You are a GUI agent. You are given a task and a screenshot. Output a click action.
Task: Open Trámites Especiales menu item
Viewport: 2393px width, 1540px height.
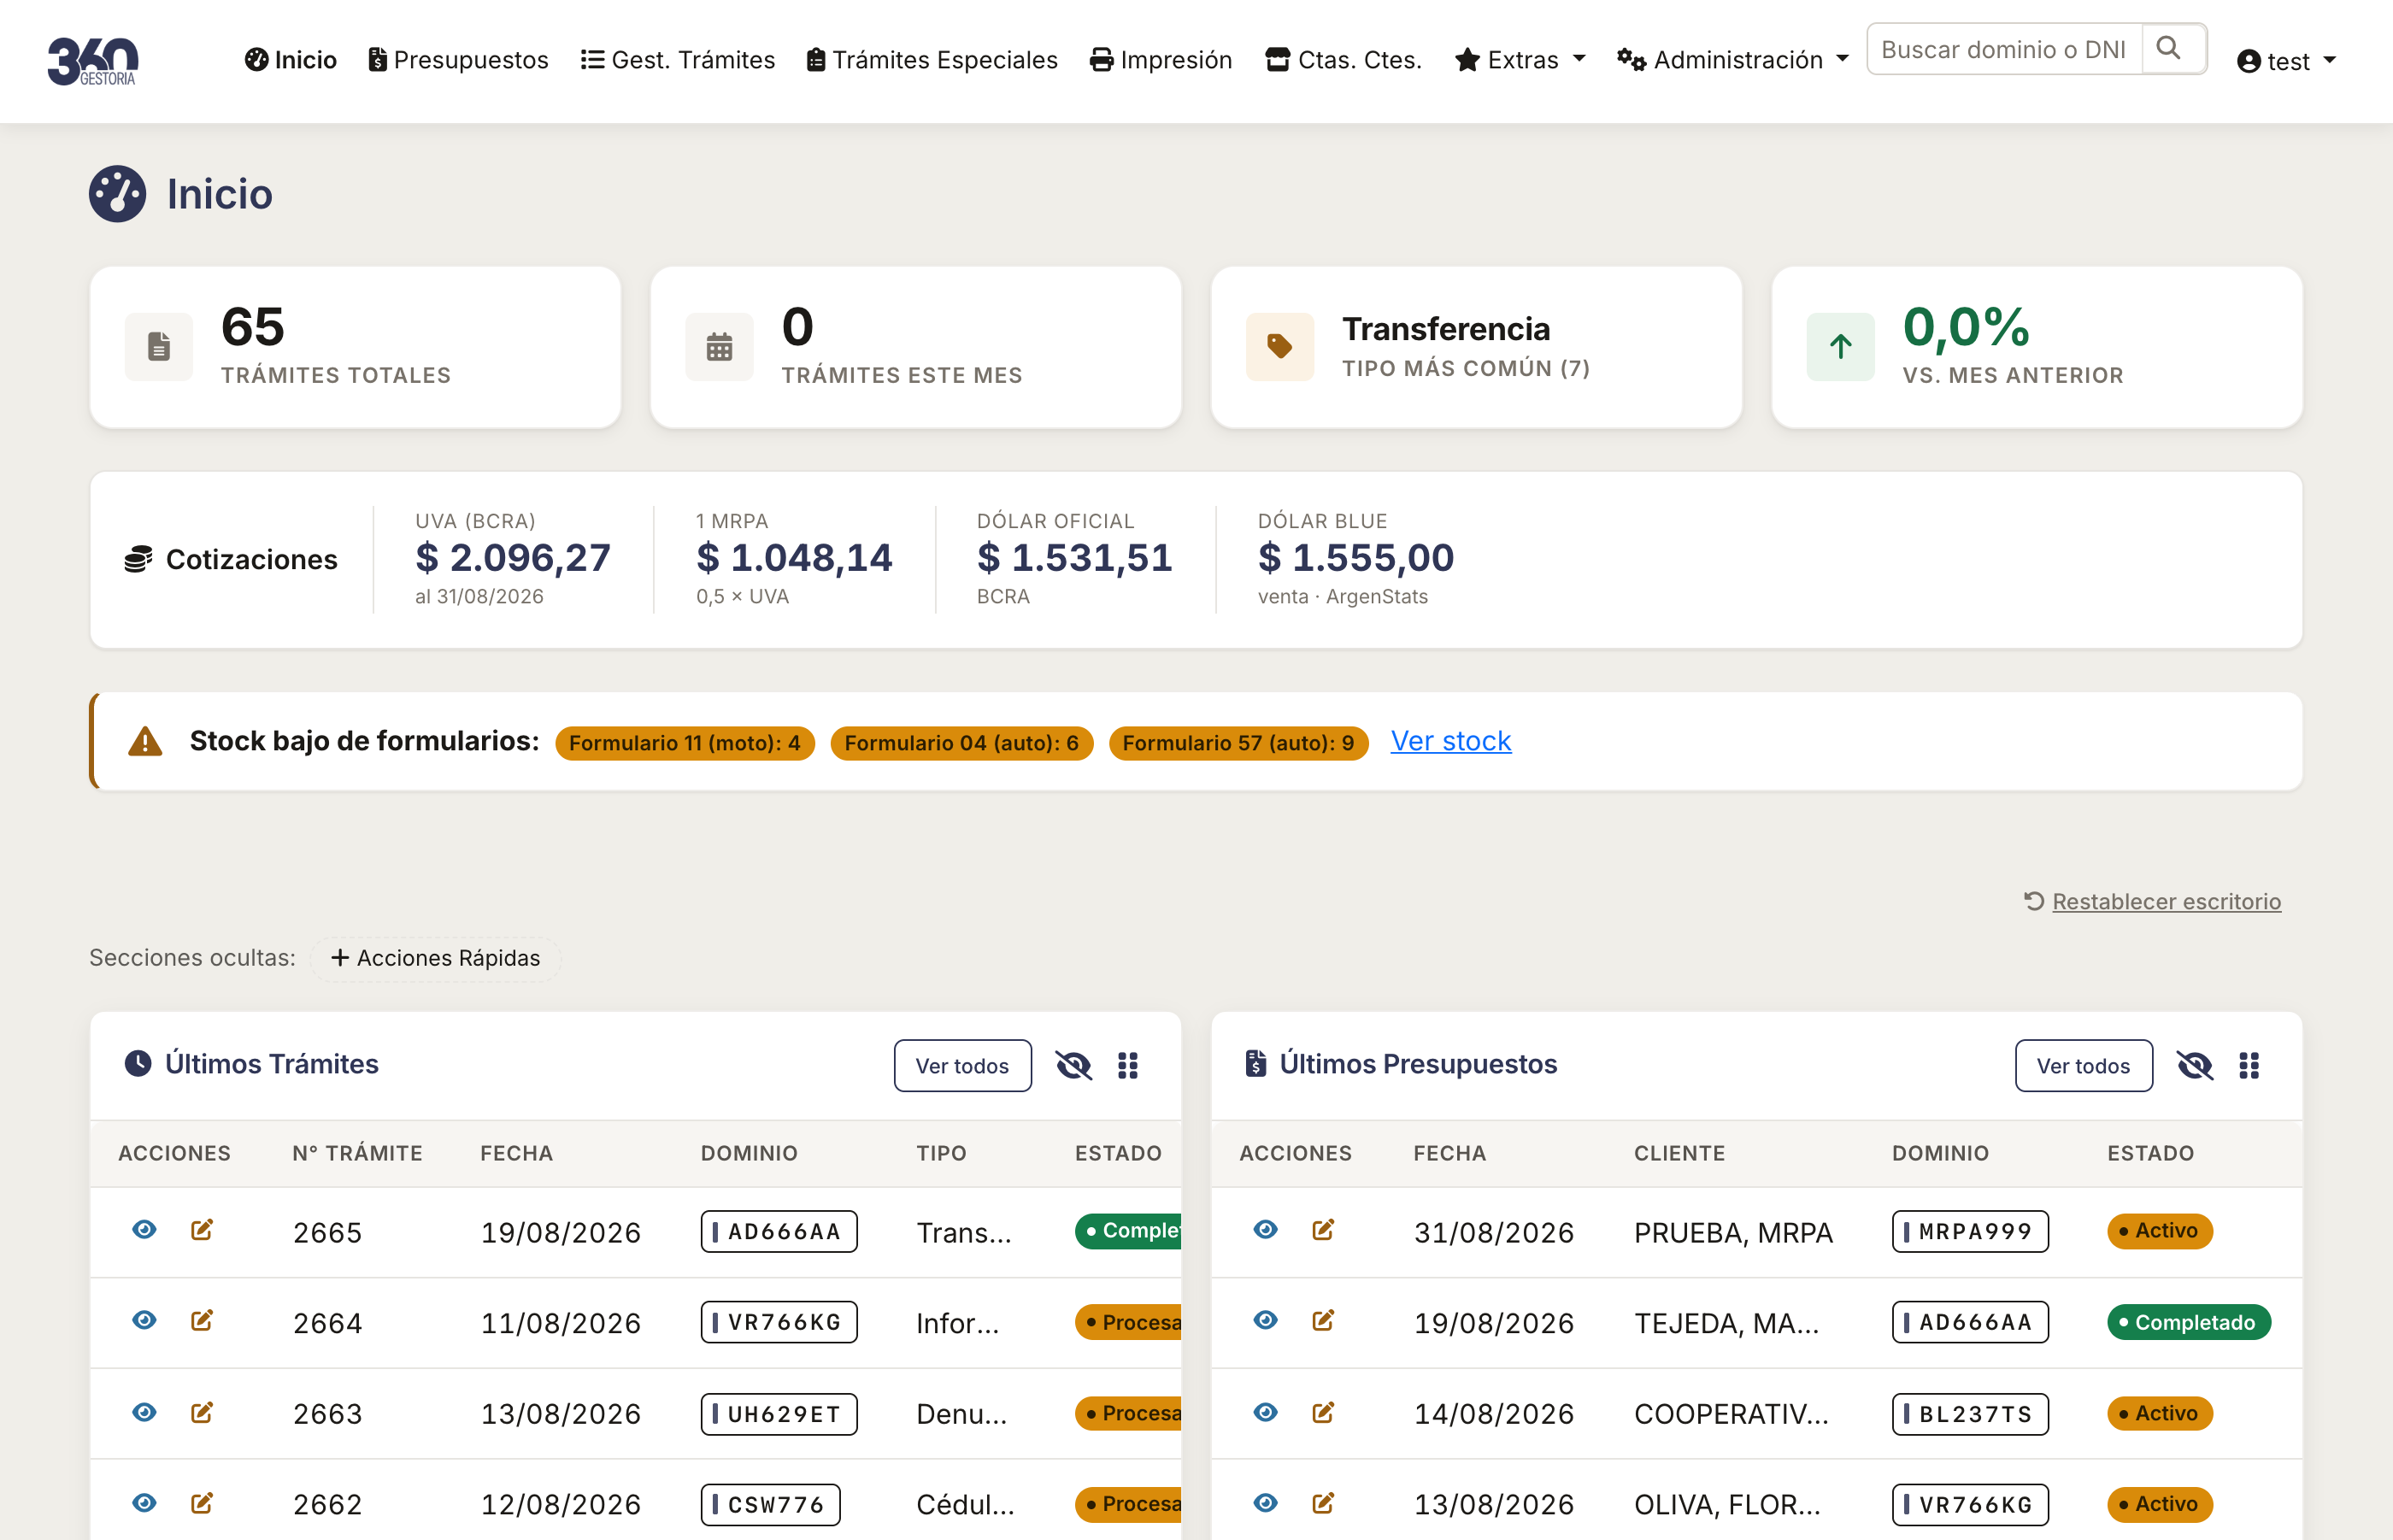pyautogui.click(x=932, y=60)
